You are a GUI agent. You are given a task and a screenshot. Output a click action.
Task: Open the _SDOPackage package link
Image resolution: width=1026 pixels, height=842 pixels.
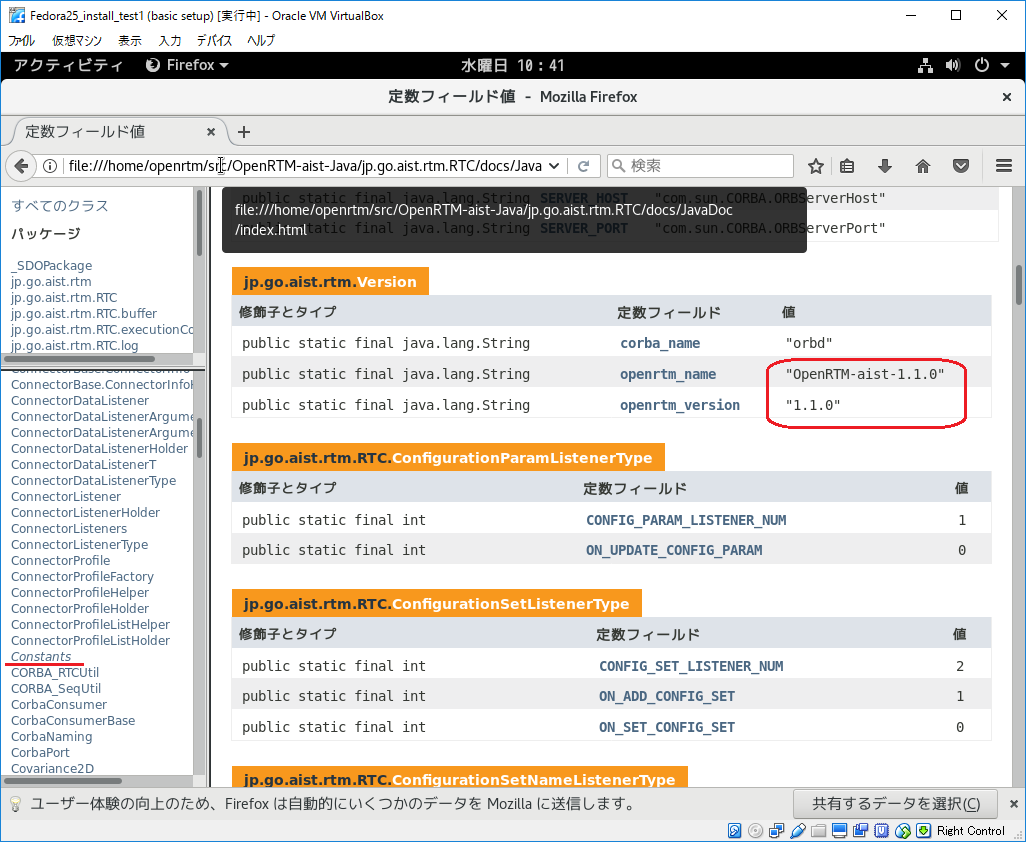tap(52, 266)
